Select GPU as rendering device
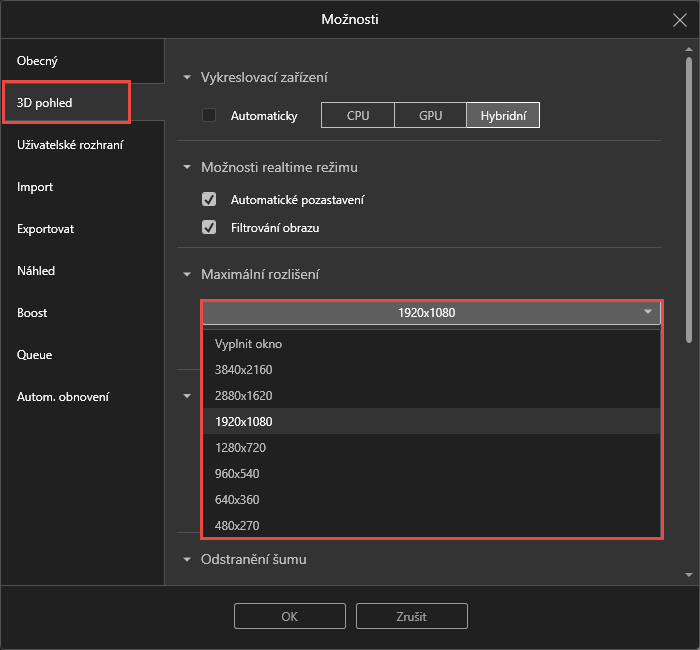 [430, 116]
